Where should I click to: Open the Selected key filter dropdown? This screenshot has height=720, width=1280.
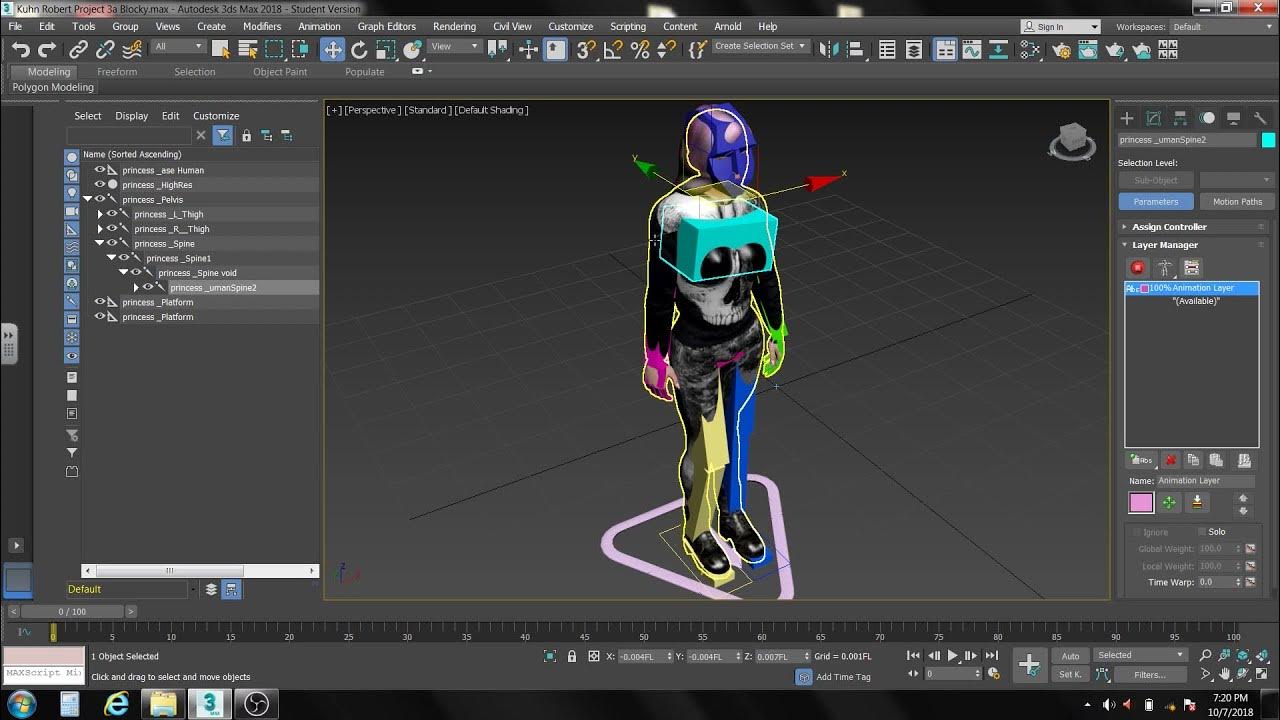[x=1140, y=655]
